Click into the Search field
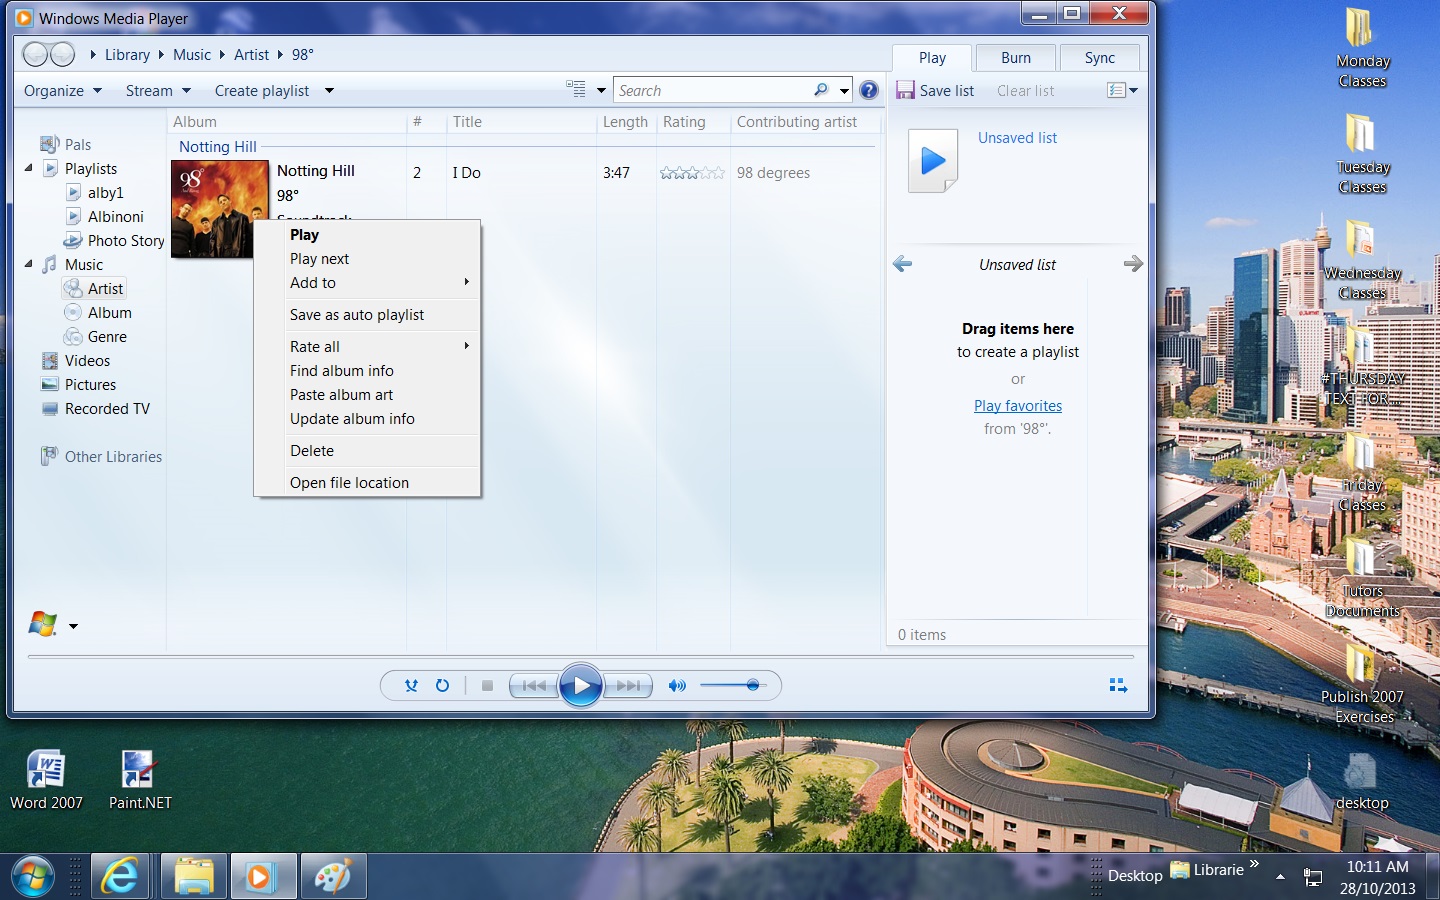This screenshot has width=1440, height=900. [x=712, y=90]
